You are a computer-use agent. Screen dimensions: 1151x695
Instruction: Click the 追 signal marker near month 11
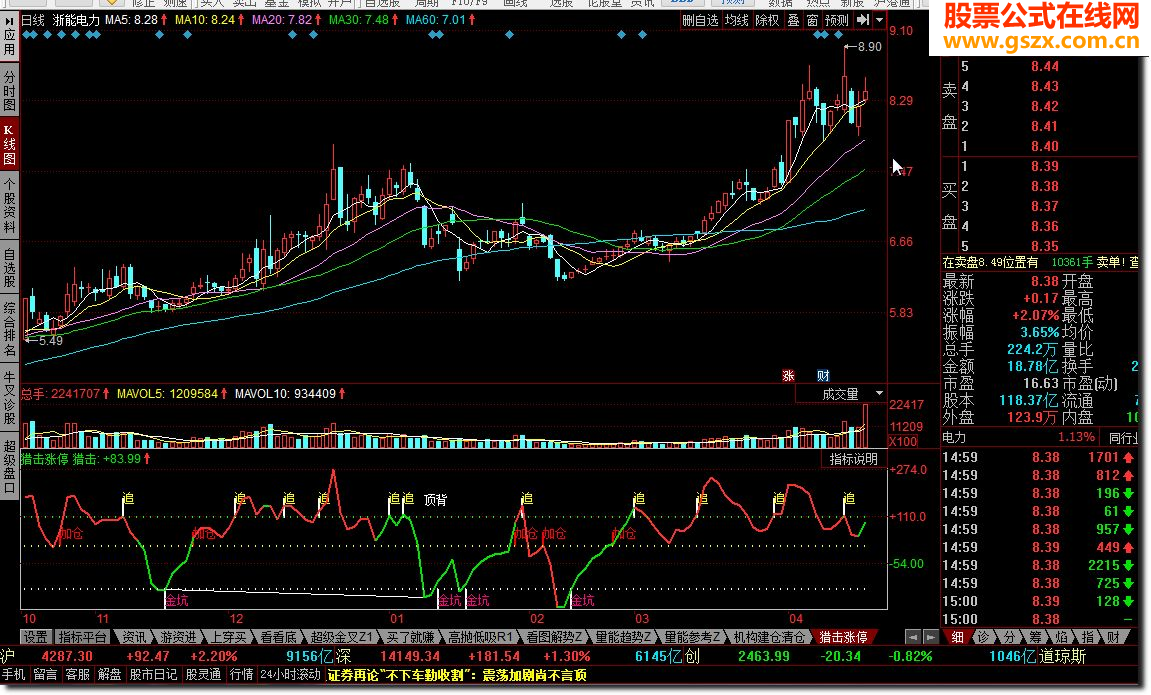(x=127, y=499)
